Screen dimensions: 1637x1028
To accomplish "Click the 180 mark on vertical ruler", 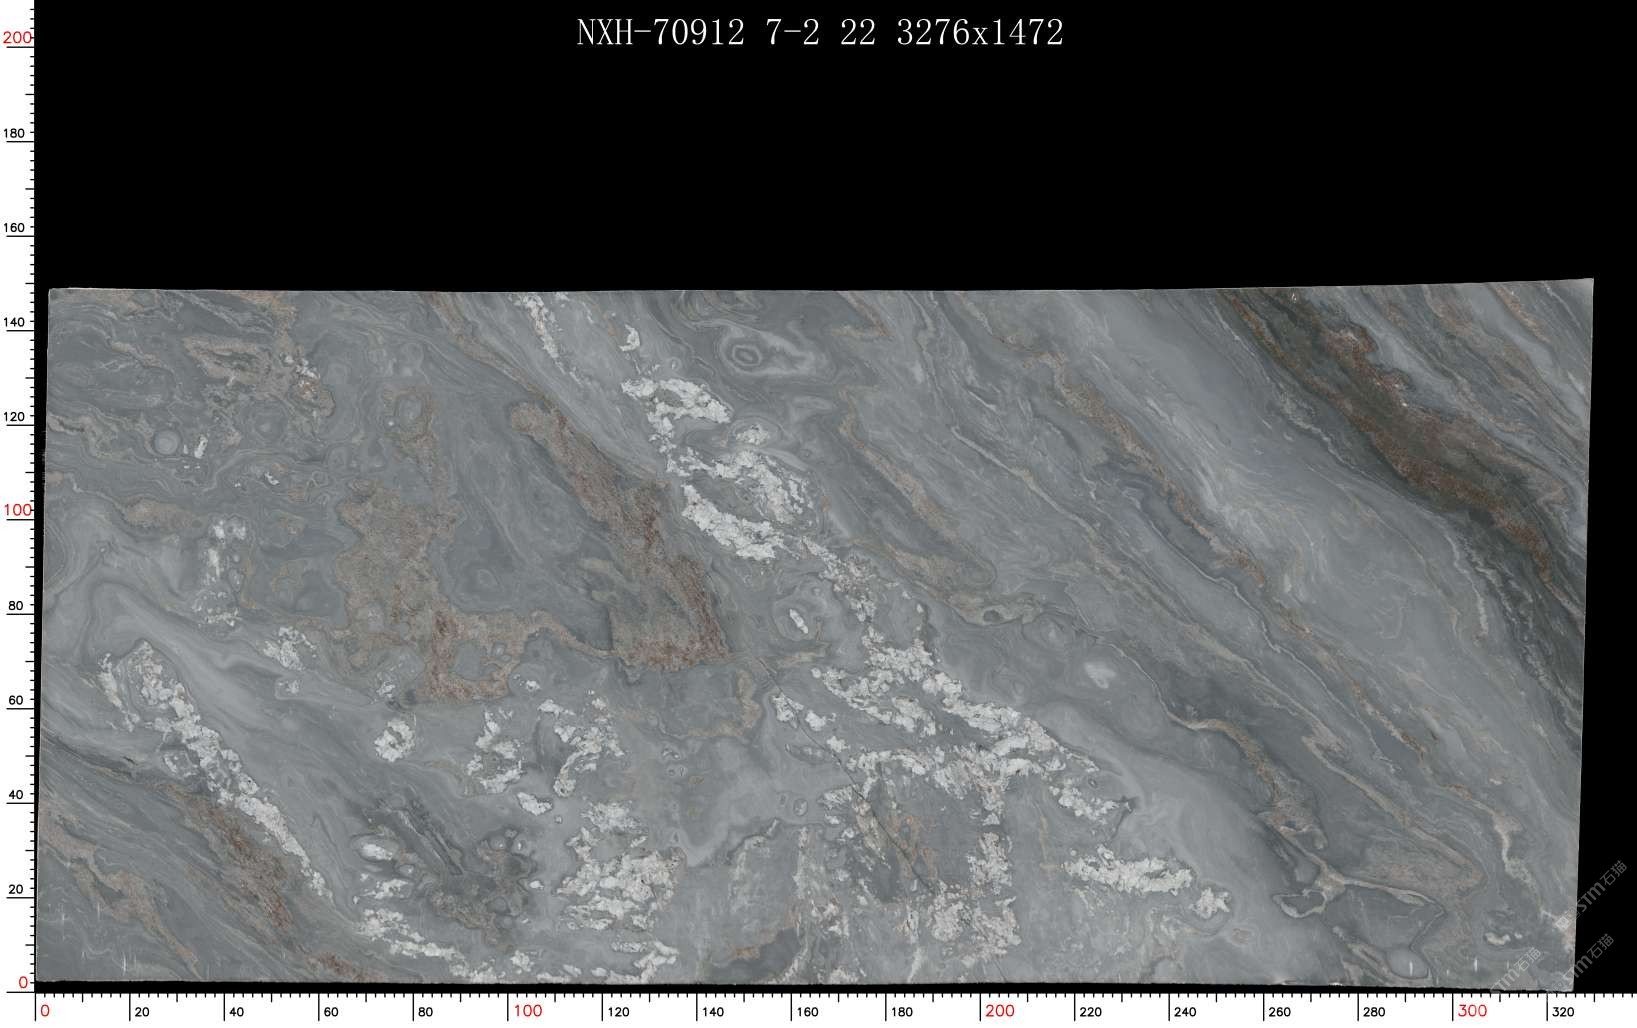I will click(15, 133).
